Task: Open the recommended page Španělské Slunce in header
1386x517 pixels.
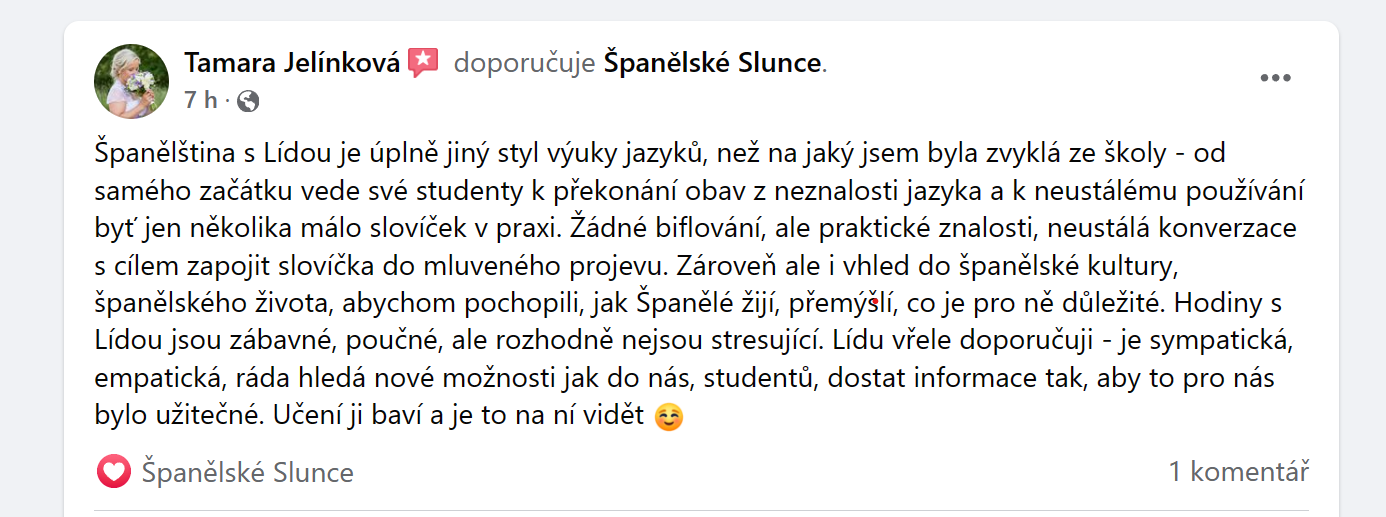Action: click(x=711, y=63)
